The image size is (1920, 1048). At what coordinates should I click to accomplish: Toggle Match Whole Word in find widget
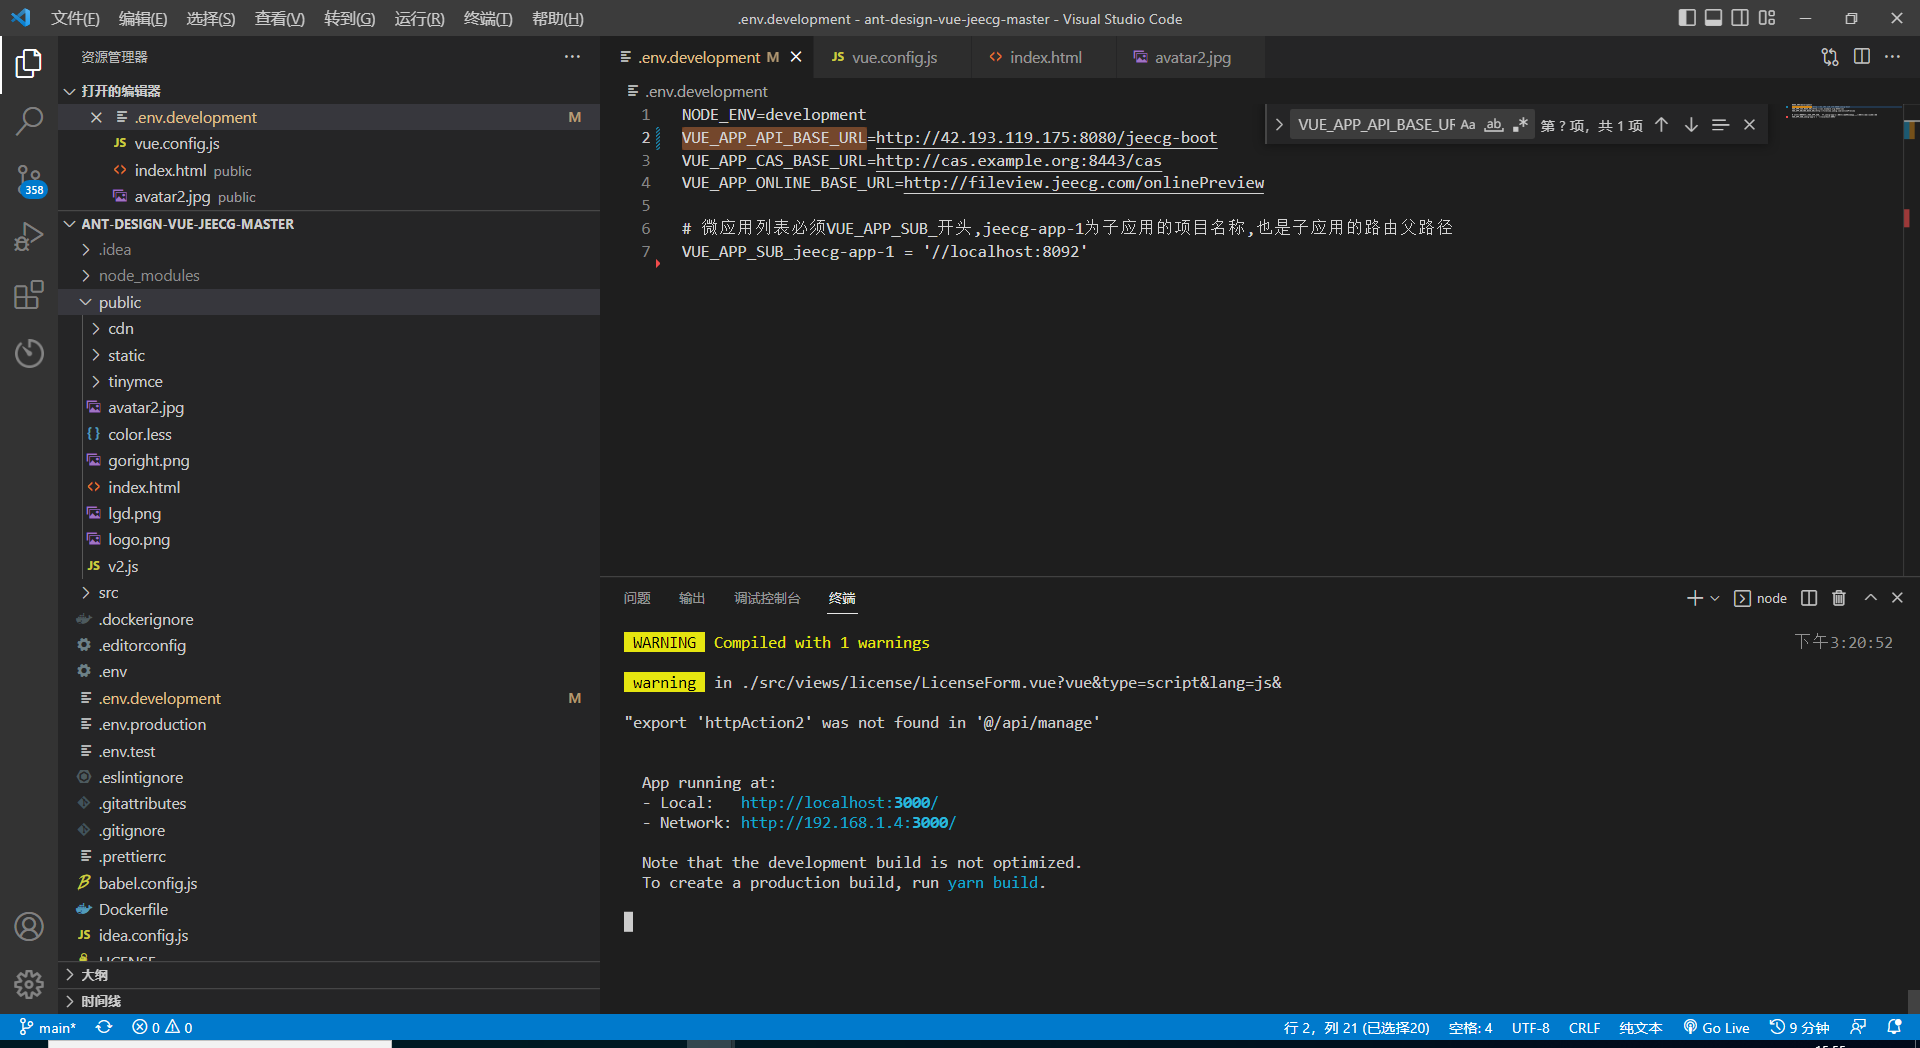1494,125
